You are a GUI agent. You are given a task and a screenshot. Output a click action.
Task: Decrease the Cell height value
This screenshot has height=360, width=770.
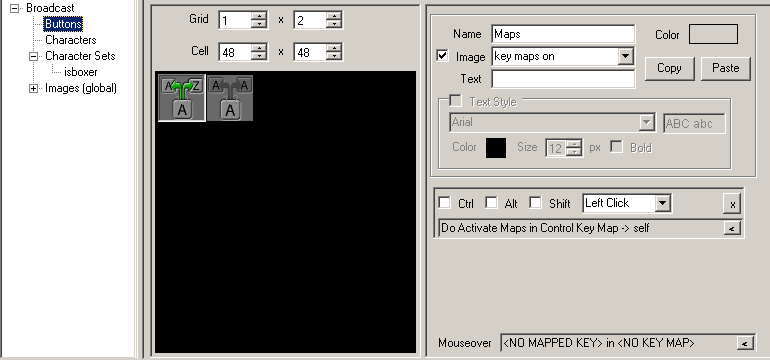(333, 56)
